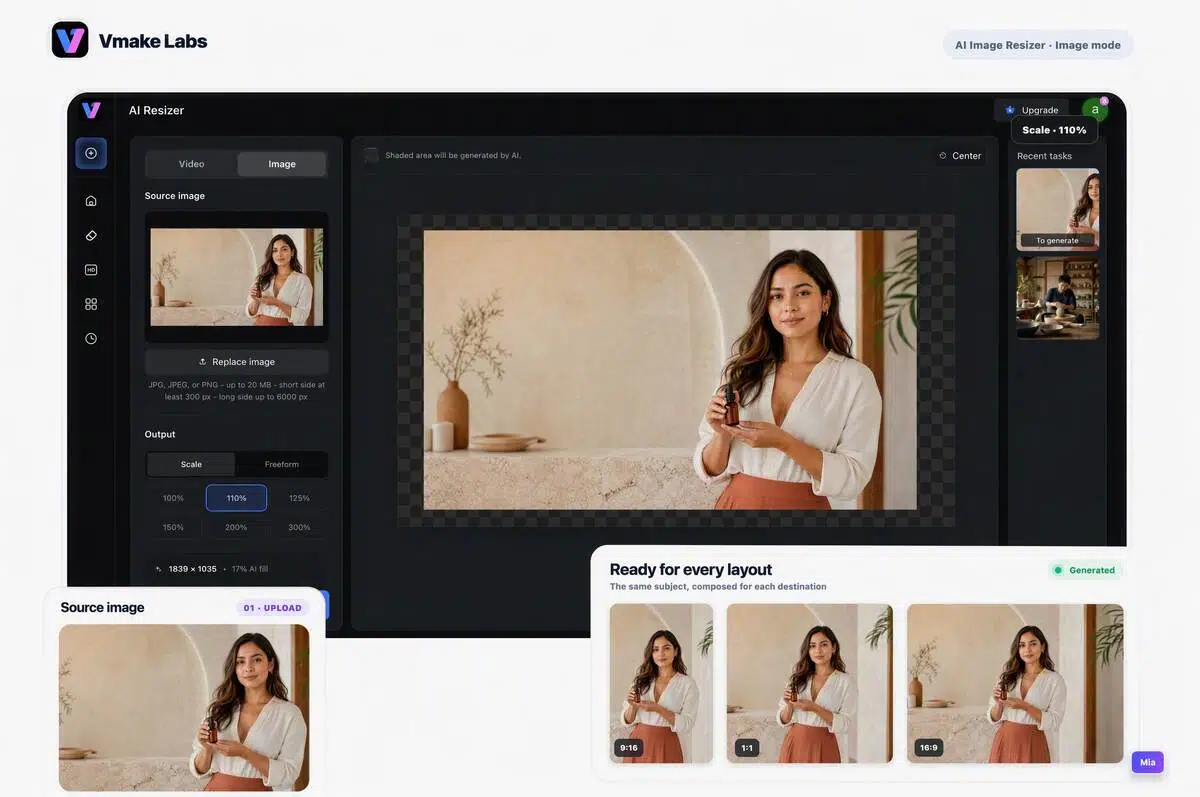1200x797 pixels.
Task: Click the Mia badge
Action: [1148, 762]
